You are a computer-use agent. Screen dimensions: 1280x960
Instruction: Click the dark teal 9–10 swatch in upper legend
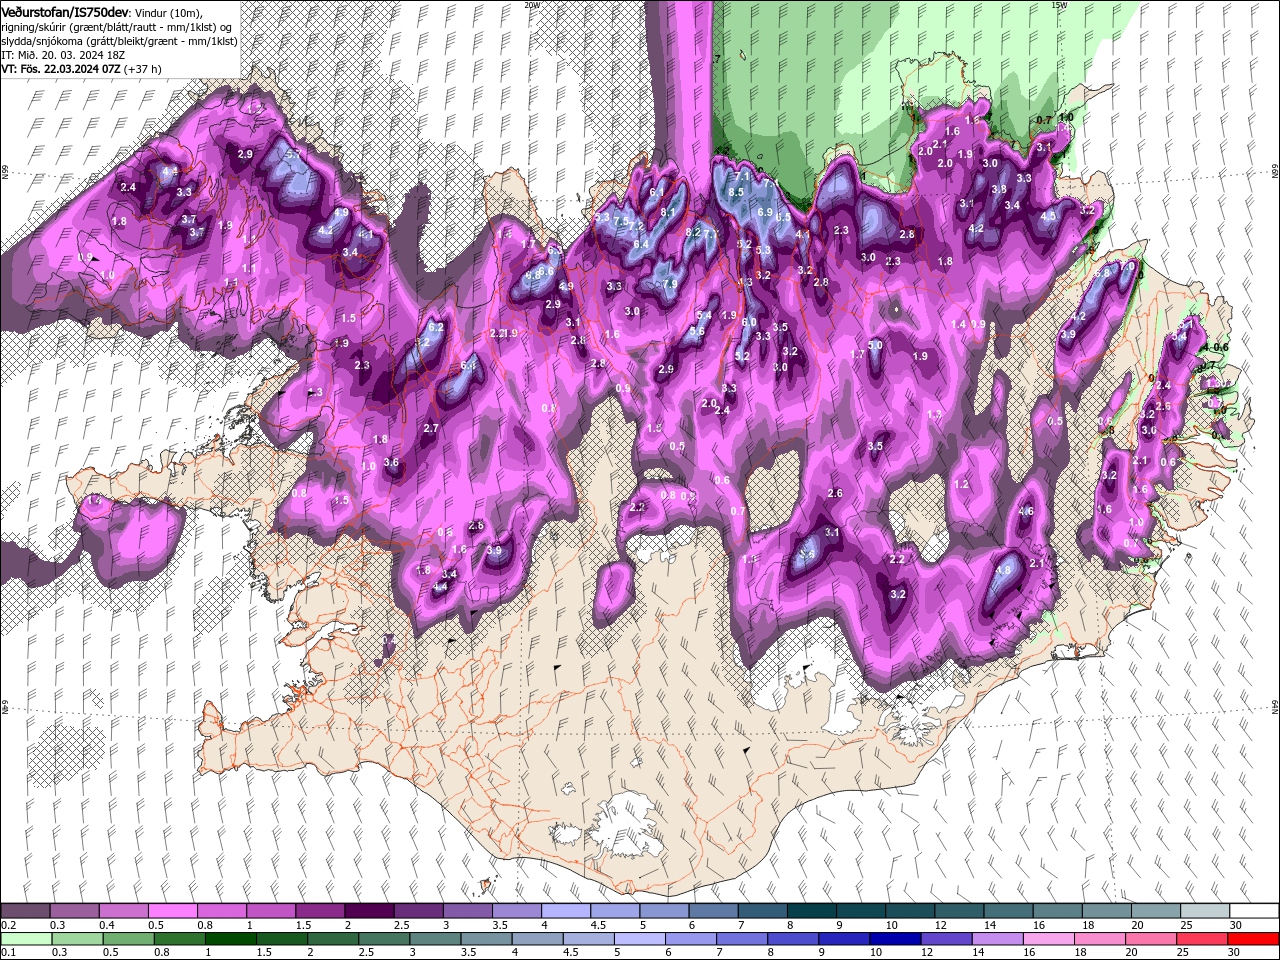tap(860, 911)
